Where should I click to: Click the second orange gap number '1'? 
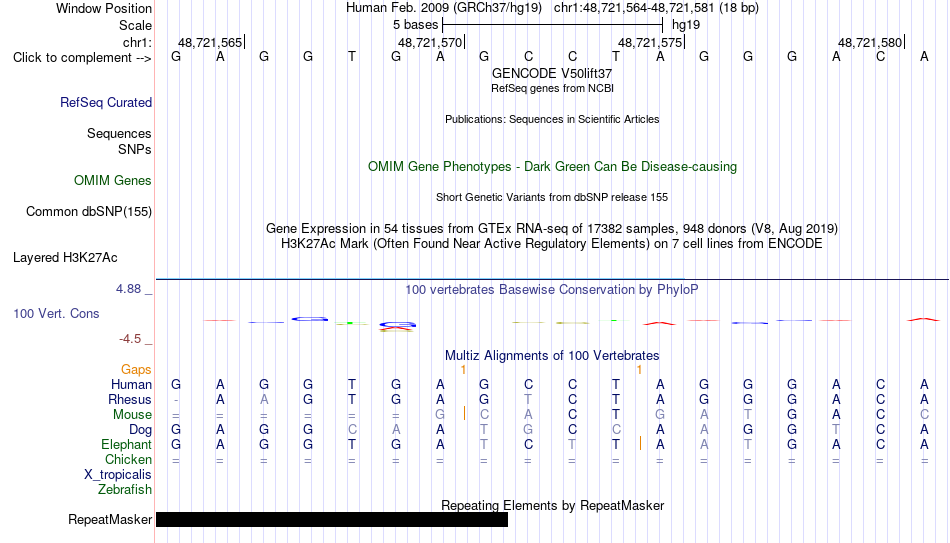click(639, 370)
